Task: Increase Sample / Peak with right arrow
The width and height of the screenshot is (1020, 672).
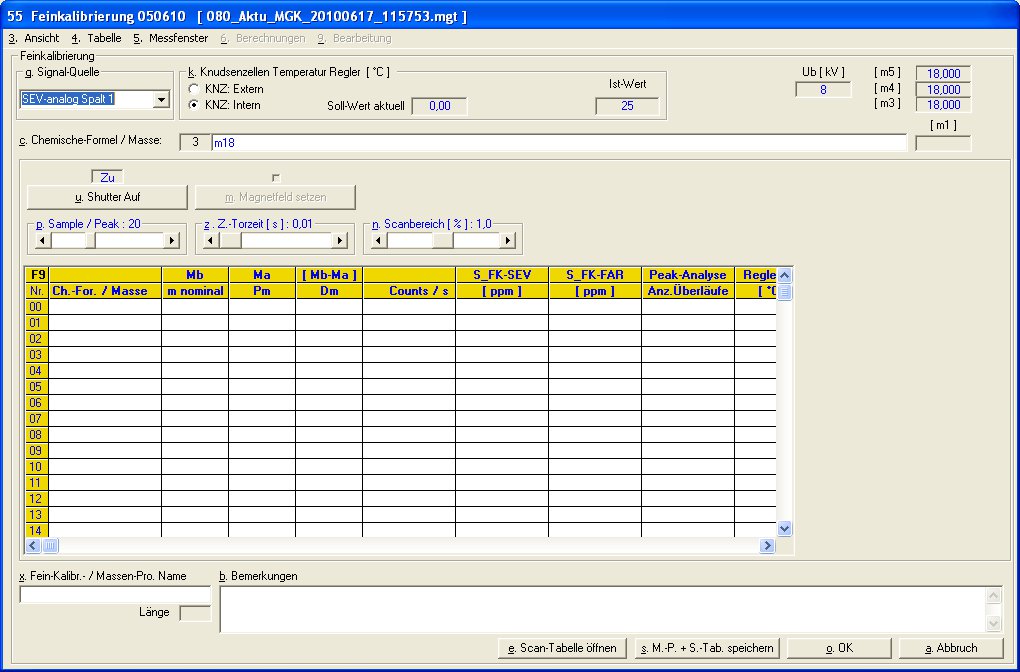Action: click(x=171, y=241)
